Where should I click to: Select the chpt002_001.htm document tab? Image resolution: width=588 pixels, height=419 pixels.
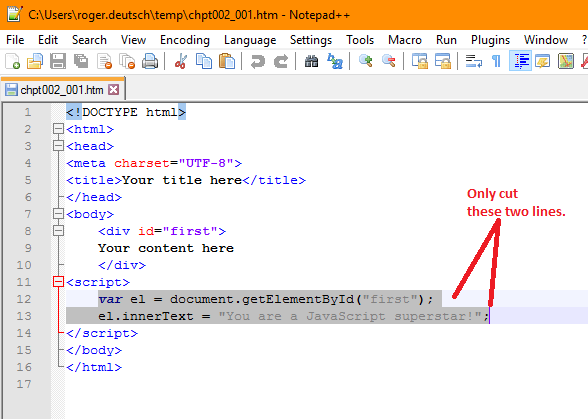pyautogui.click(x=62, y=90)
